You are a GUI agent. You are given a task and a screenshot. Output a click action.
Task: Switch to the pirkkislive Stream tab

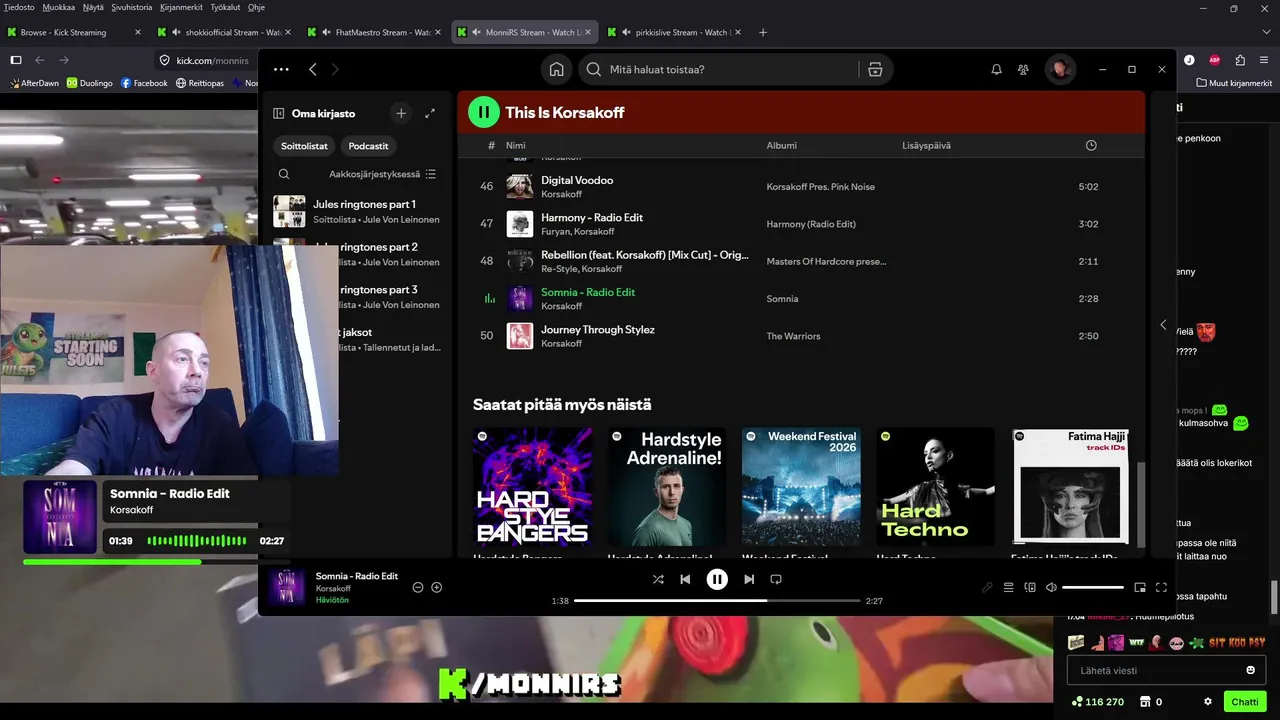click(x=675, y=32)
